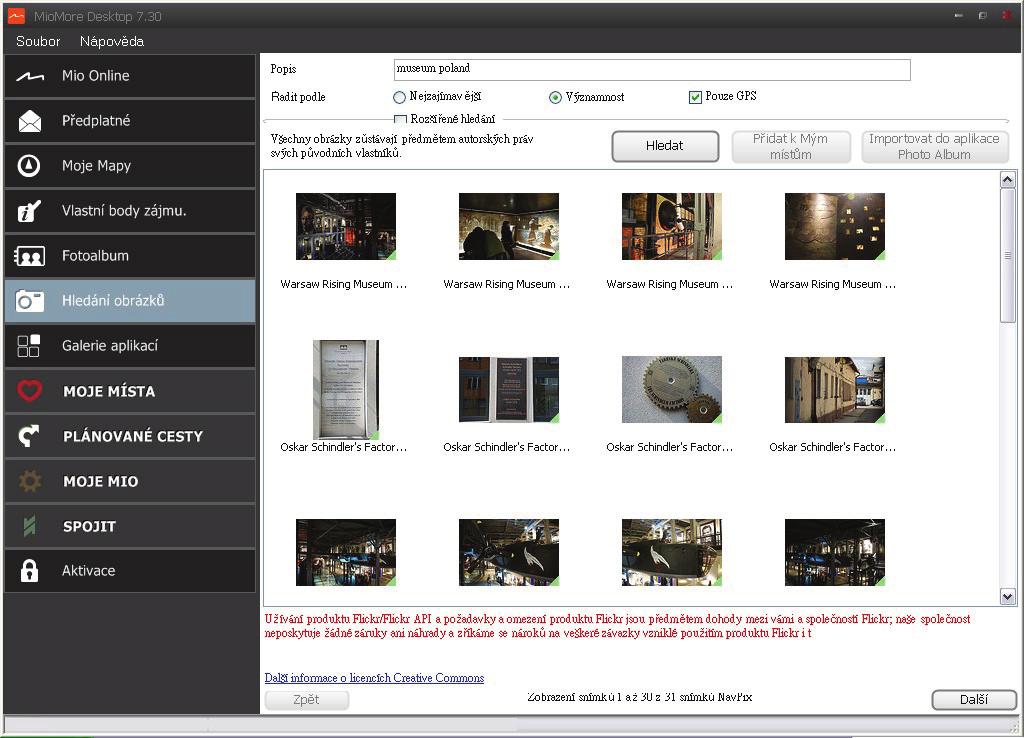This screenshot has width=1024, height=738.
Task: Open Galerie aplikací grid icon
Action: [x=29, y=346]
